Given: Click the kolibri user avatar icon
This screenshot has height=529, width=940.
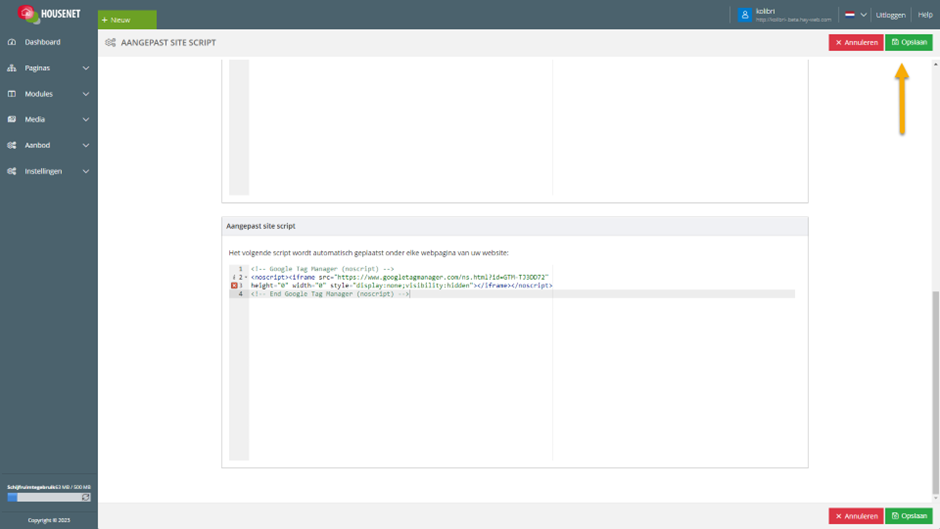Looking at the screenshot, I should [x=745, y=15].
